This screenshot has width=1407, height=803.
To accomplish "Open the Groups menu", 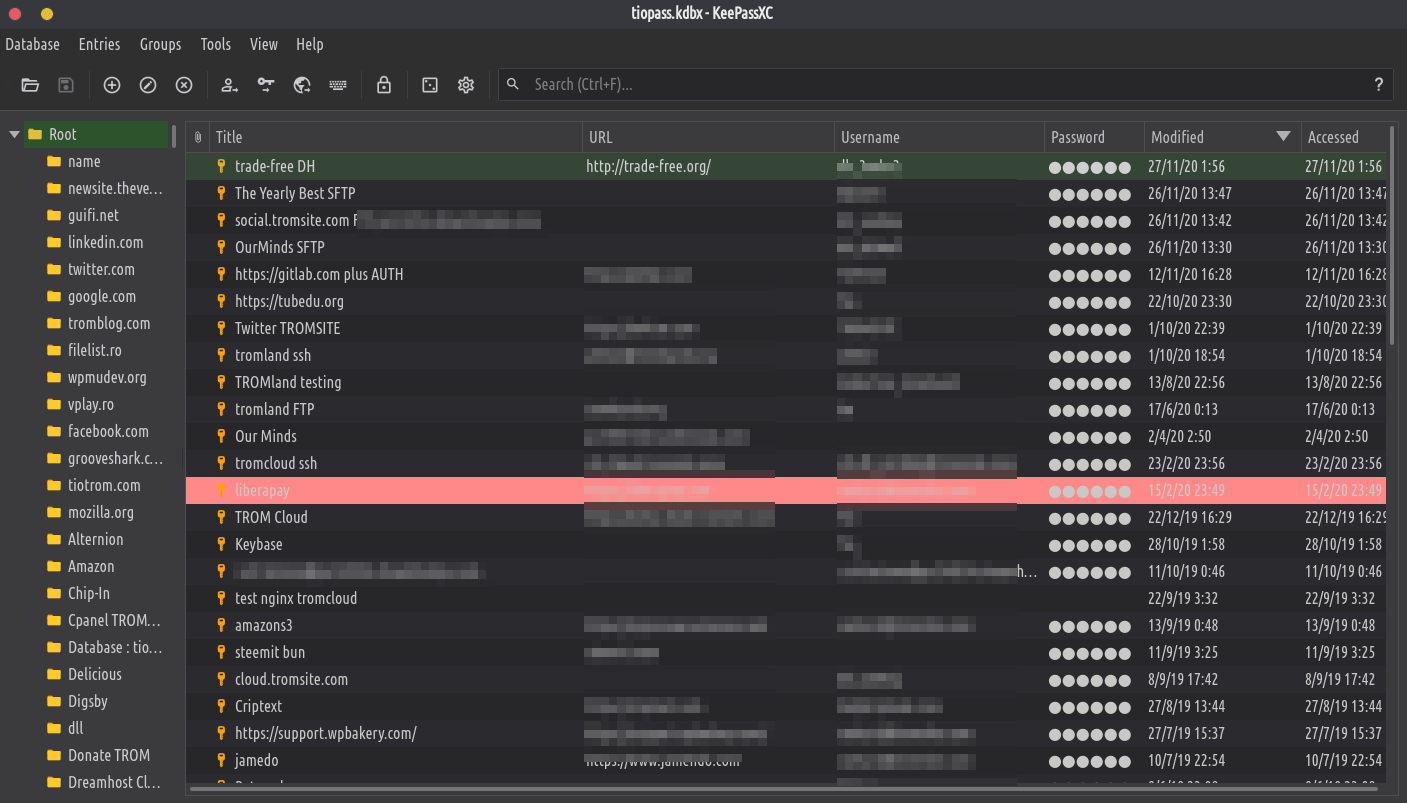I will coord(160,44).
